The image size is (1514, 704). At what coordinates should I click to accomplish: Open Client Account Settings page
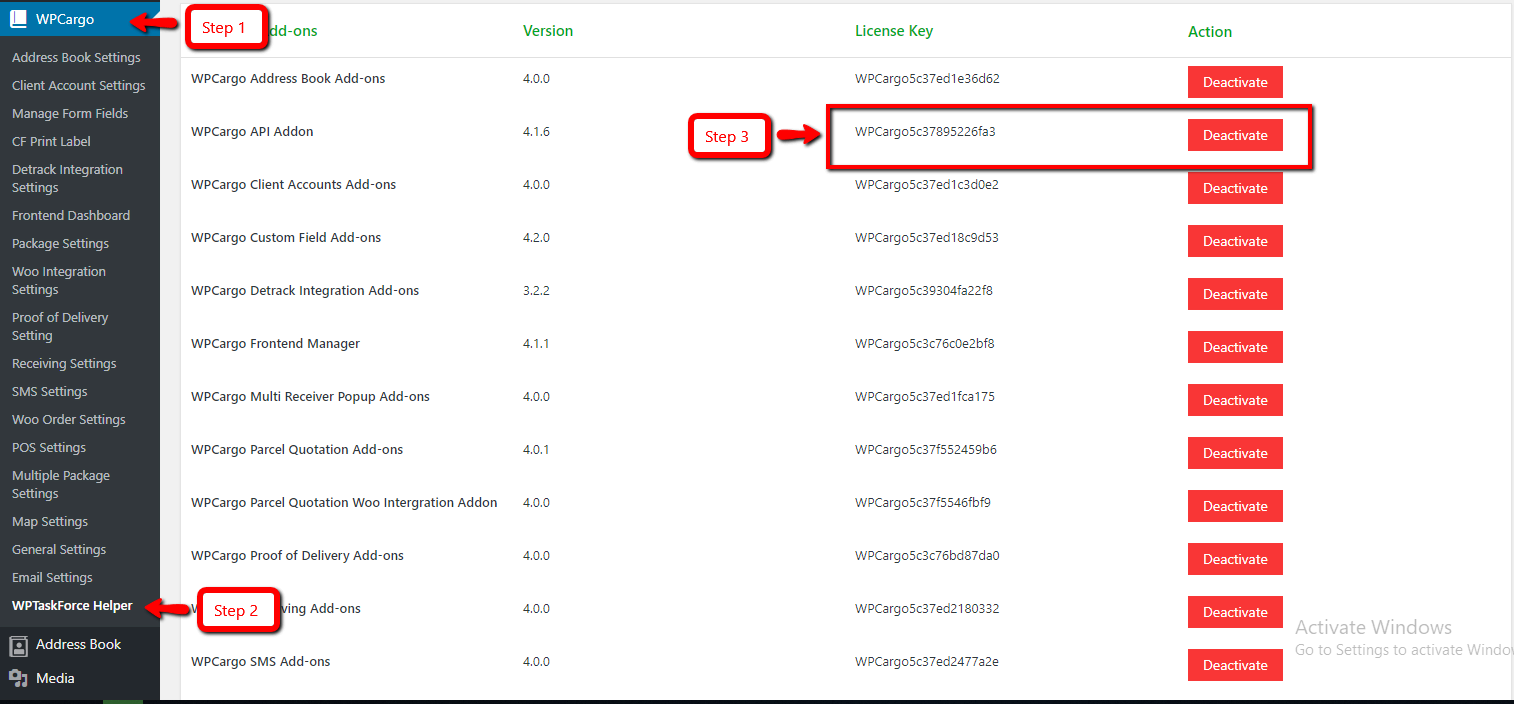click(78, 86)
